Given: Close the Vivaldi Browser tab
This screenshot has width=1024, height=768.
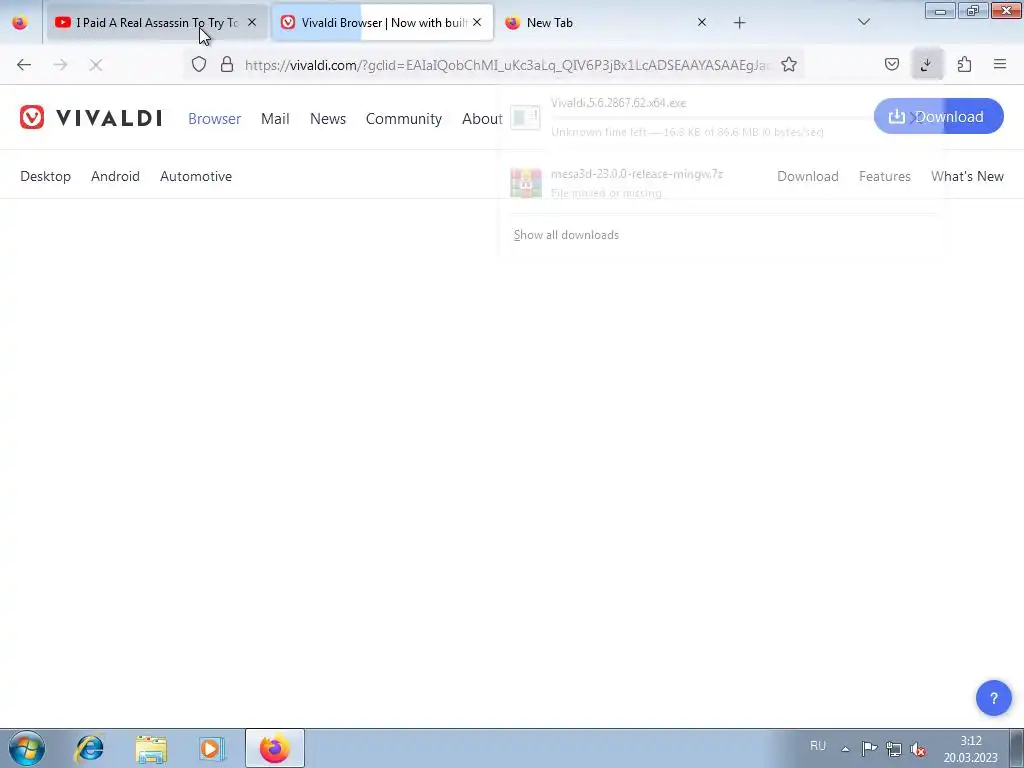Looking at the screenshot, I should pyautogui.click(x=477, y=23).
